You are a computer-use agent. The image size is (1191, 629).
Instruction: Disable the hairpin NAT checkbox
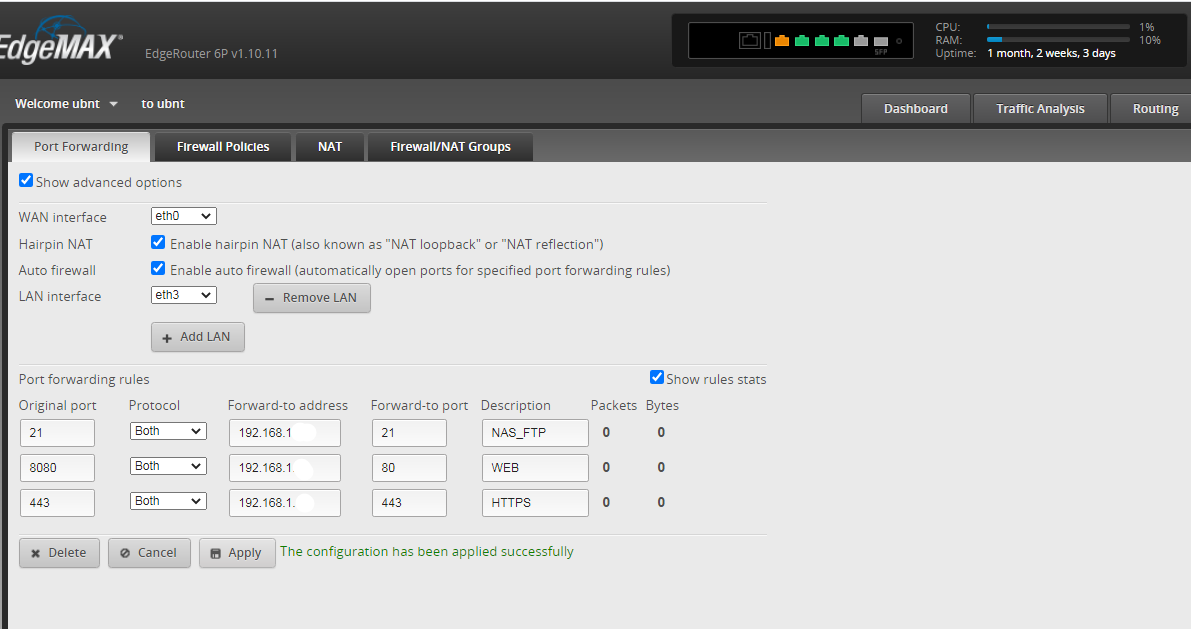[x=158, y=242]
